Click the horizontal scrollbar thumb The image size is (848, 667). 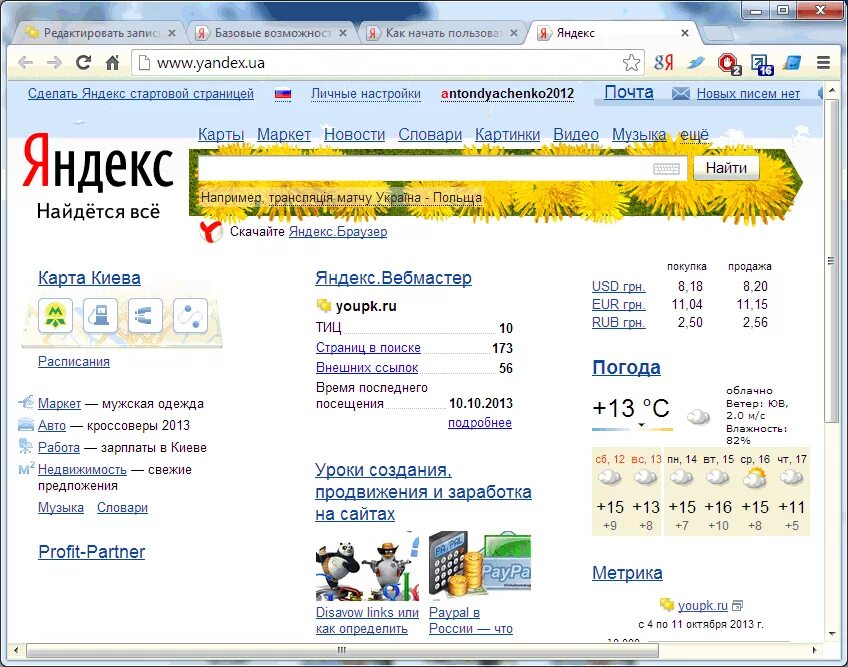pyautogui.click(x=342, y=650)
